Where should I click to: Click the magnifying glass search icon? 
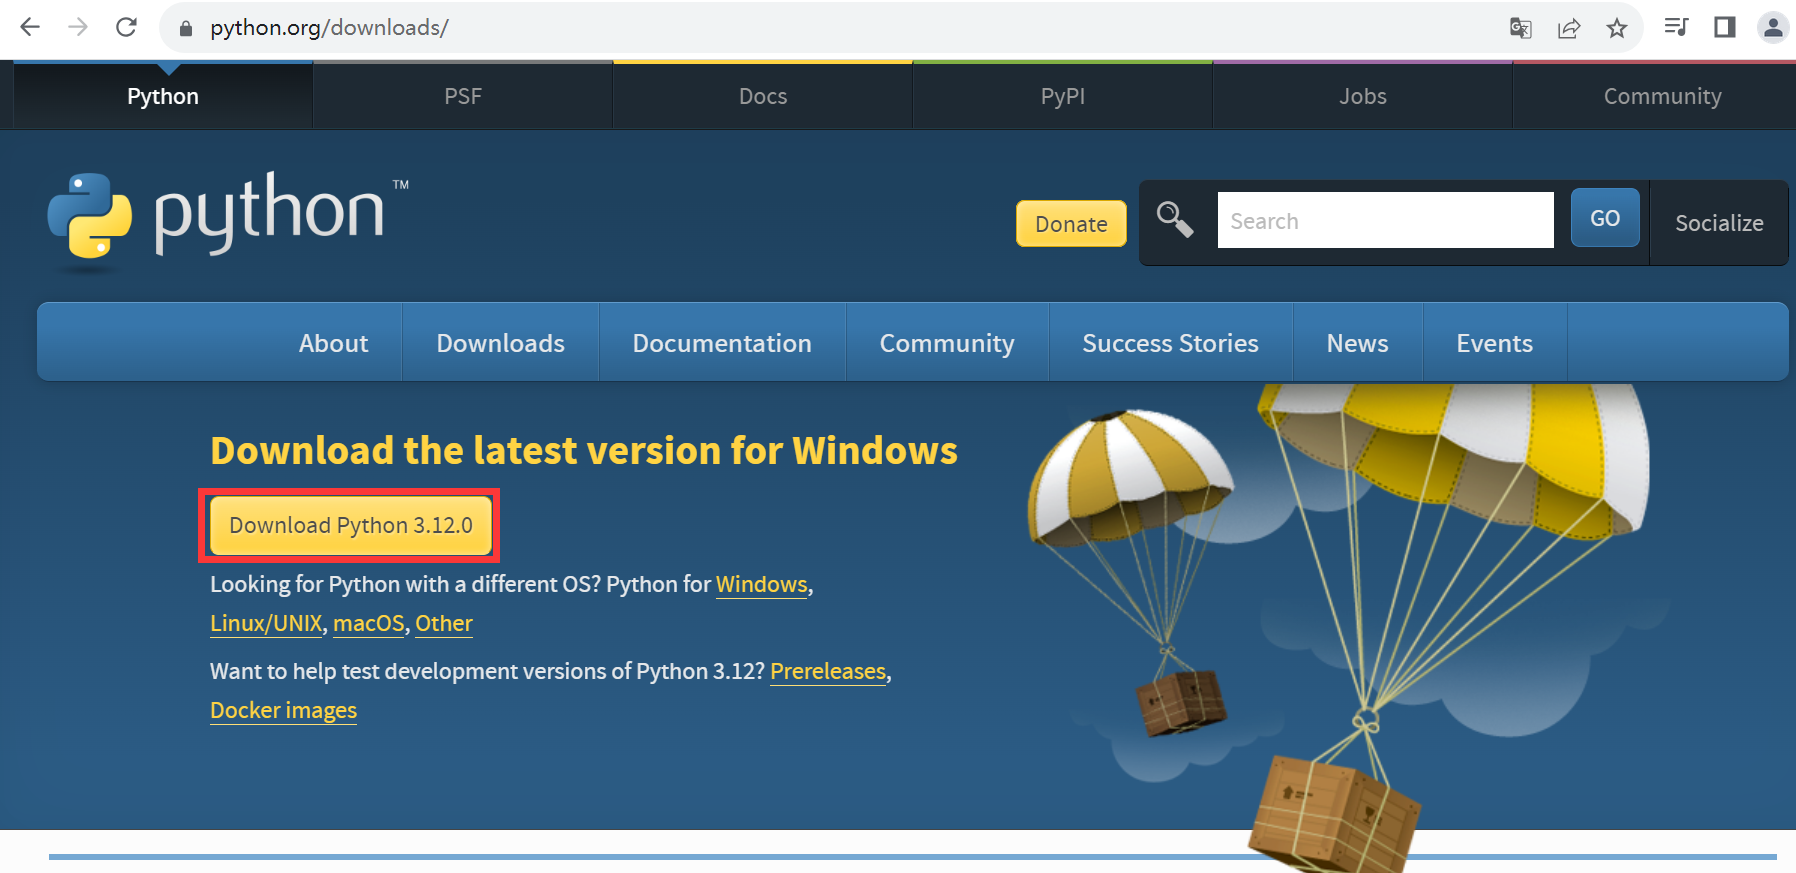(1175, 219)
